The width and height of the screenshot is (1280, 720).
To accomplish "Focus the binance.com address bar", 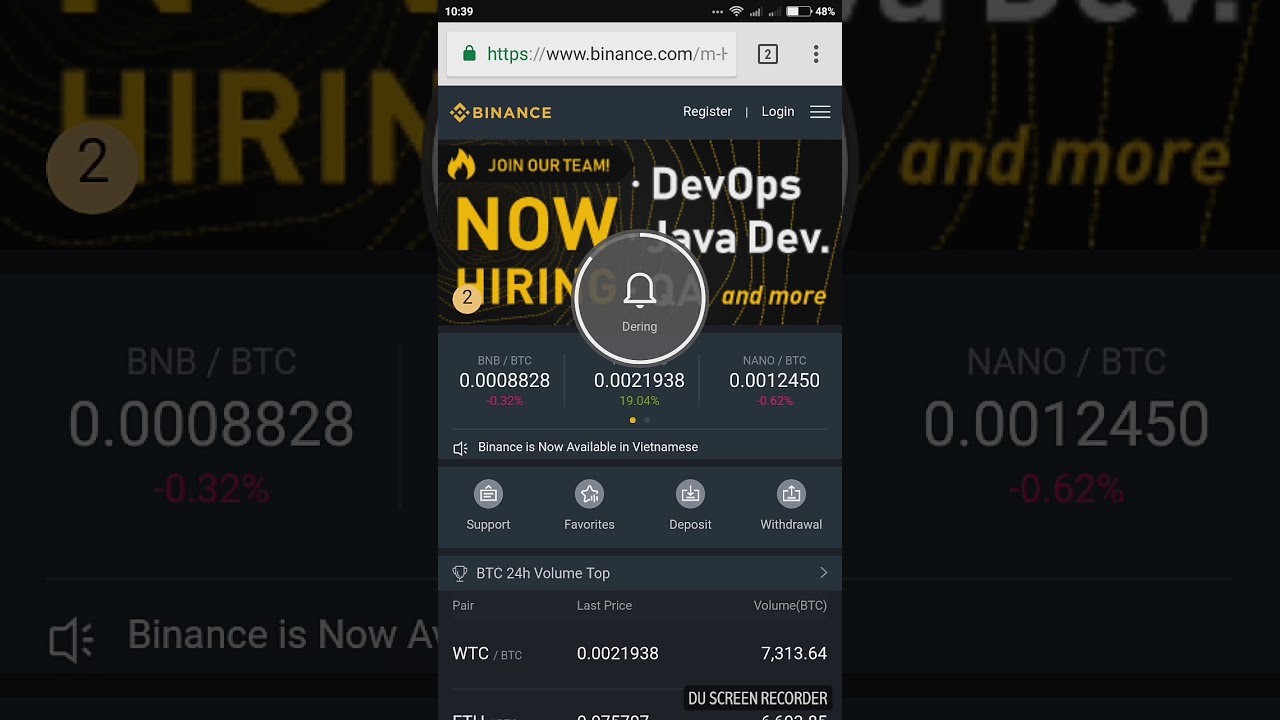I will click(592, 54).
